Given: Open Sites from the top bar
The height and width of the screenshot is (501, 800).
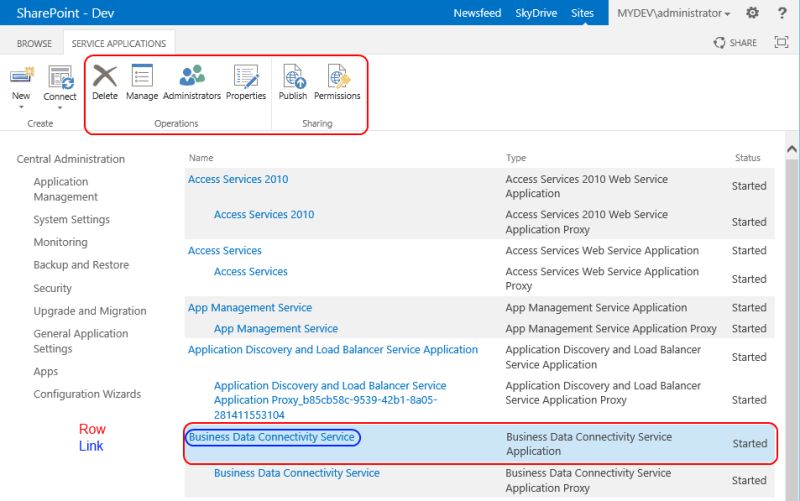Looking at the screenshot, I should [582, 13].
